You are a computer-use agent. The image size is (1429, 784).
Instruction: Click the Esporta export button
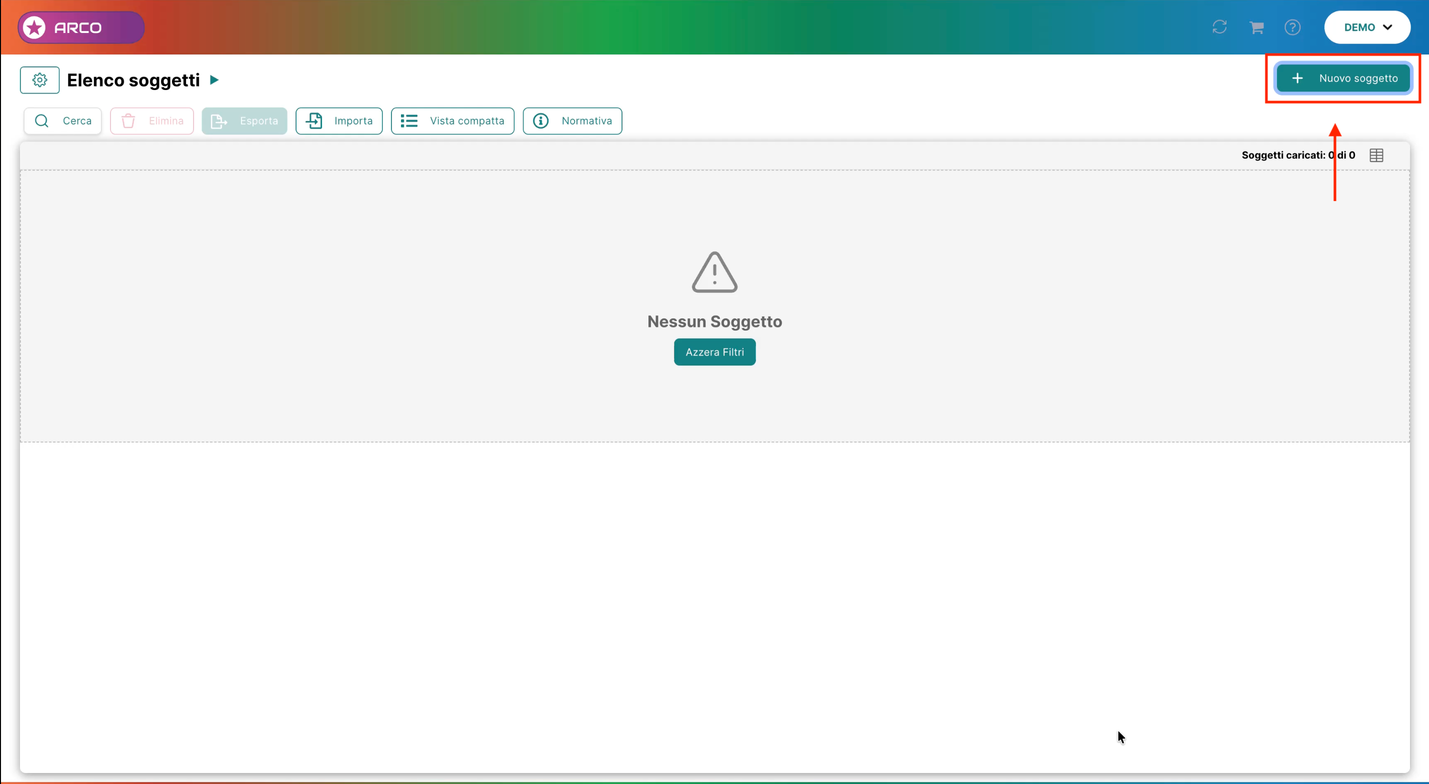click(244, 121)
